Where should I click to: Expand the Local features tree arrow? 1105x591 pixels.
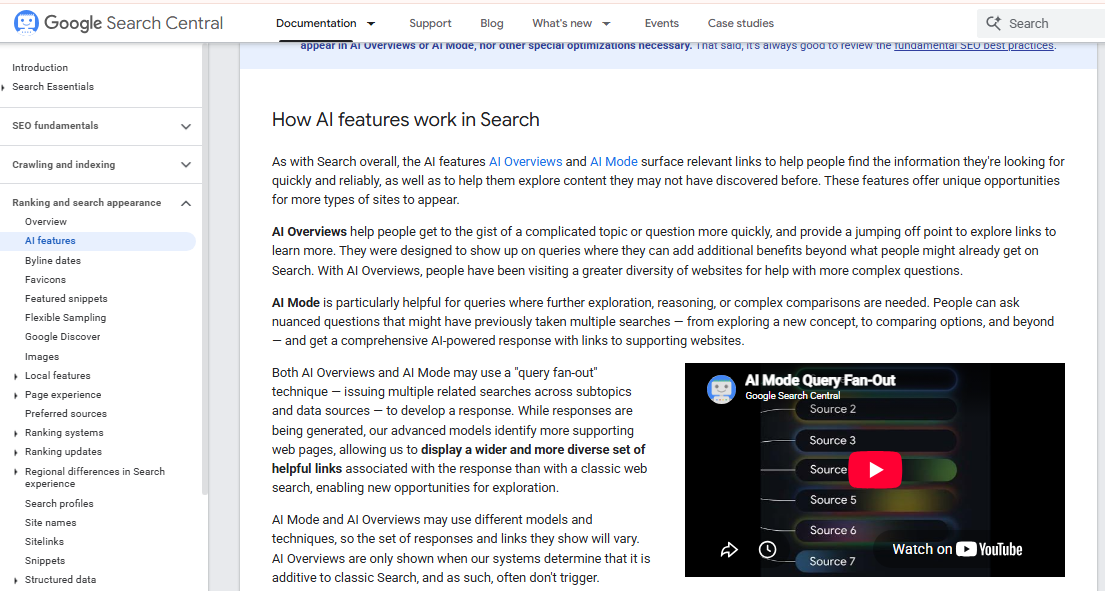point(16,376)
